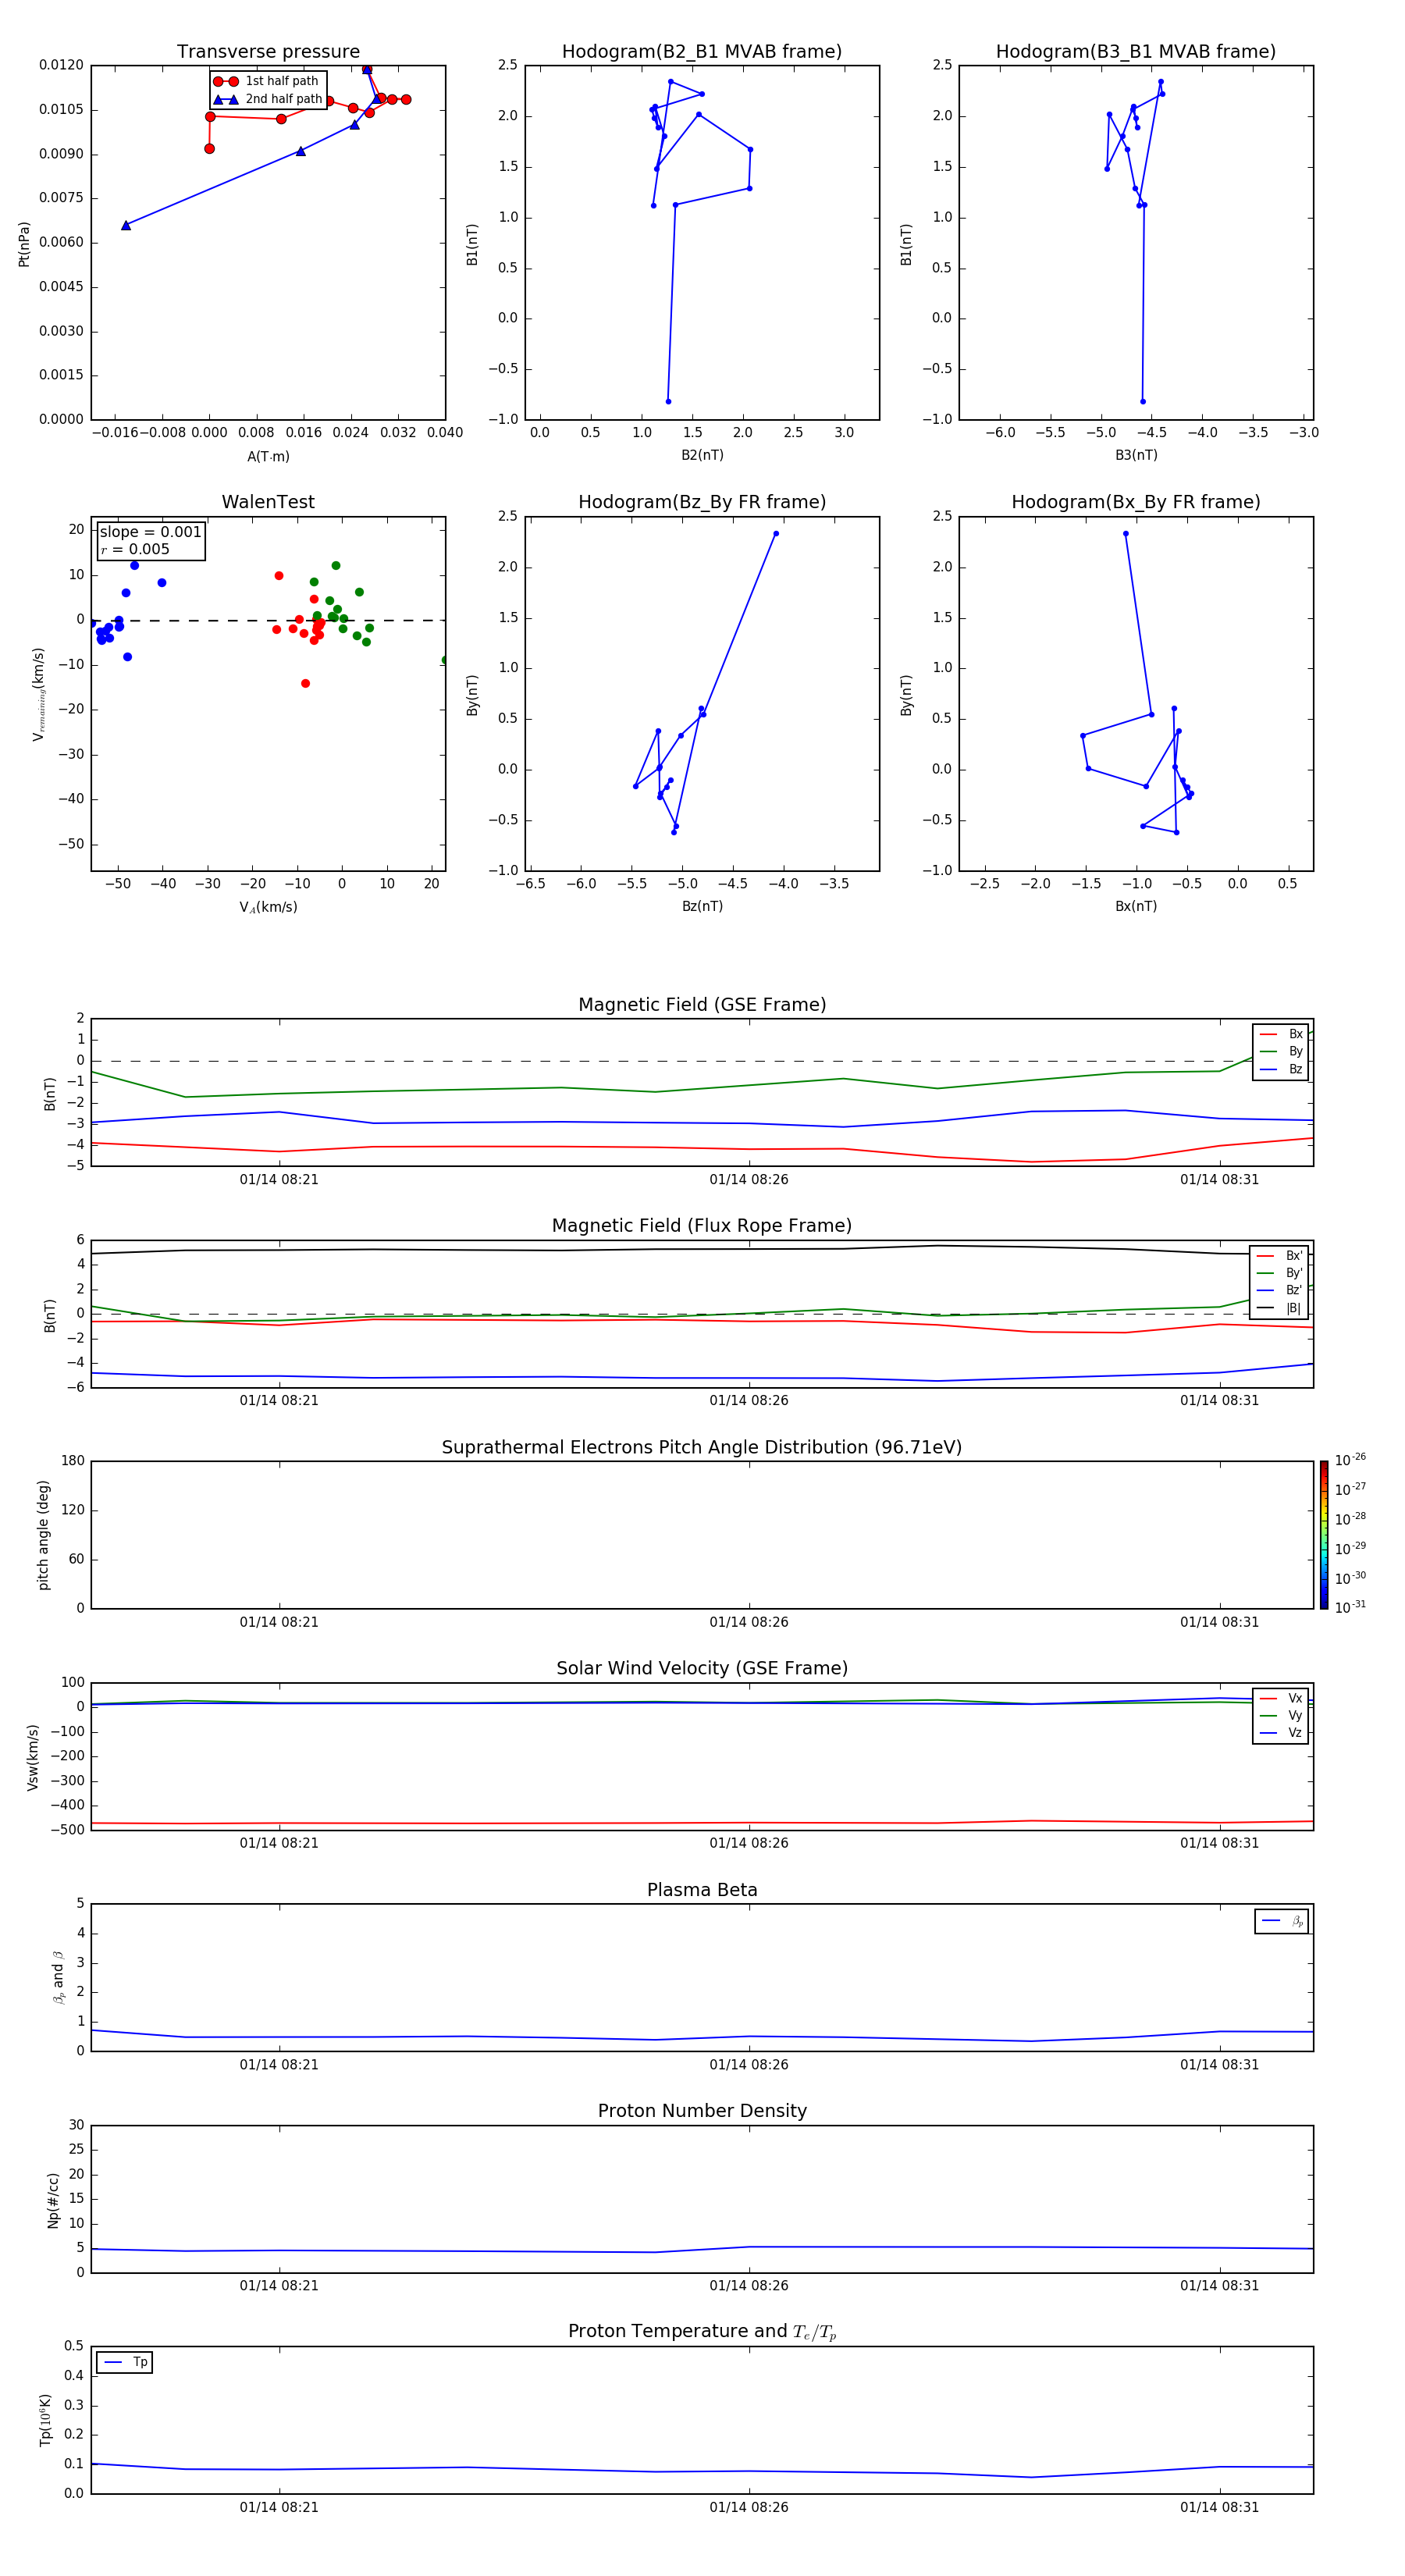This screenshot has width=1405, height=2576.
Task: Click the 'Proton Temperature and Te/Tp' title
Action: (x=702, y=2332)
